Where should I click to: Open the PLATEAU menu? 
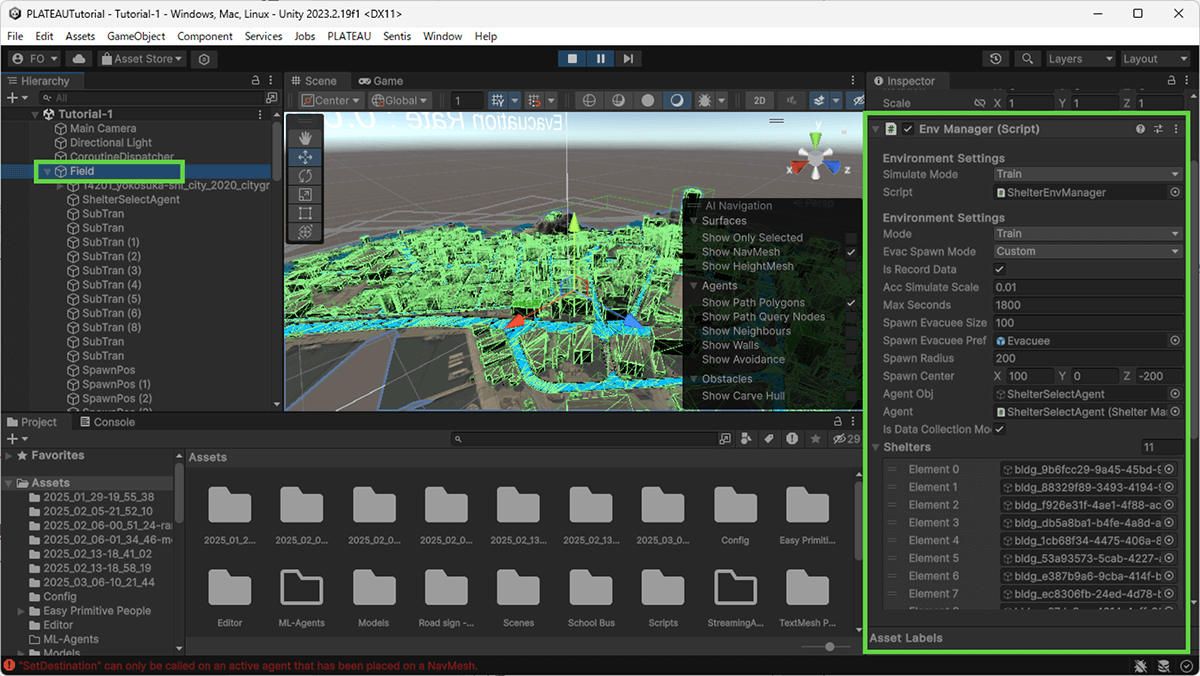pos(349,36)
